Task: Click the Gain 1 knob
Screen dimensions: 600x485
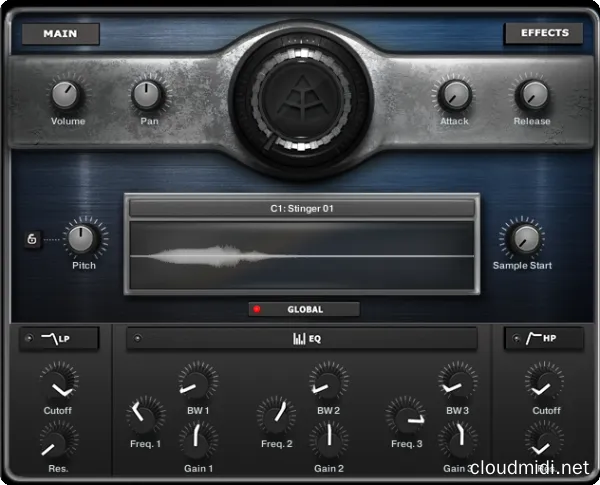Action: tap(198, 440)
